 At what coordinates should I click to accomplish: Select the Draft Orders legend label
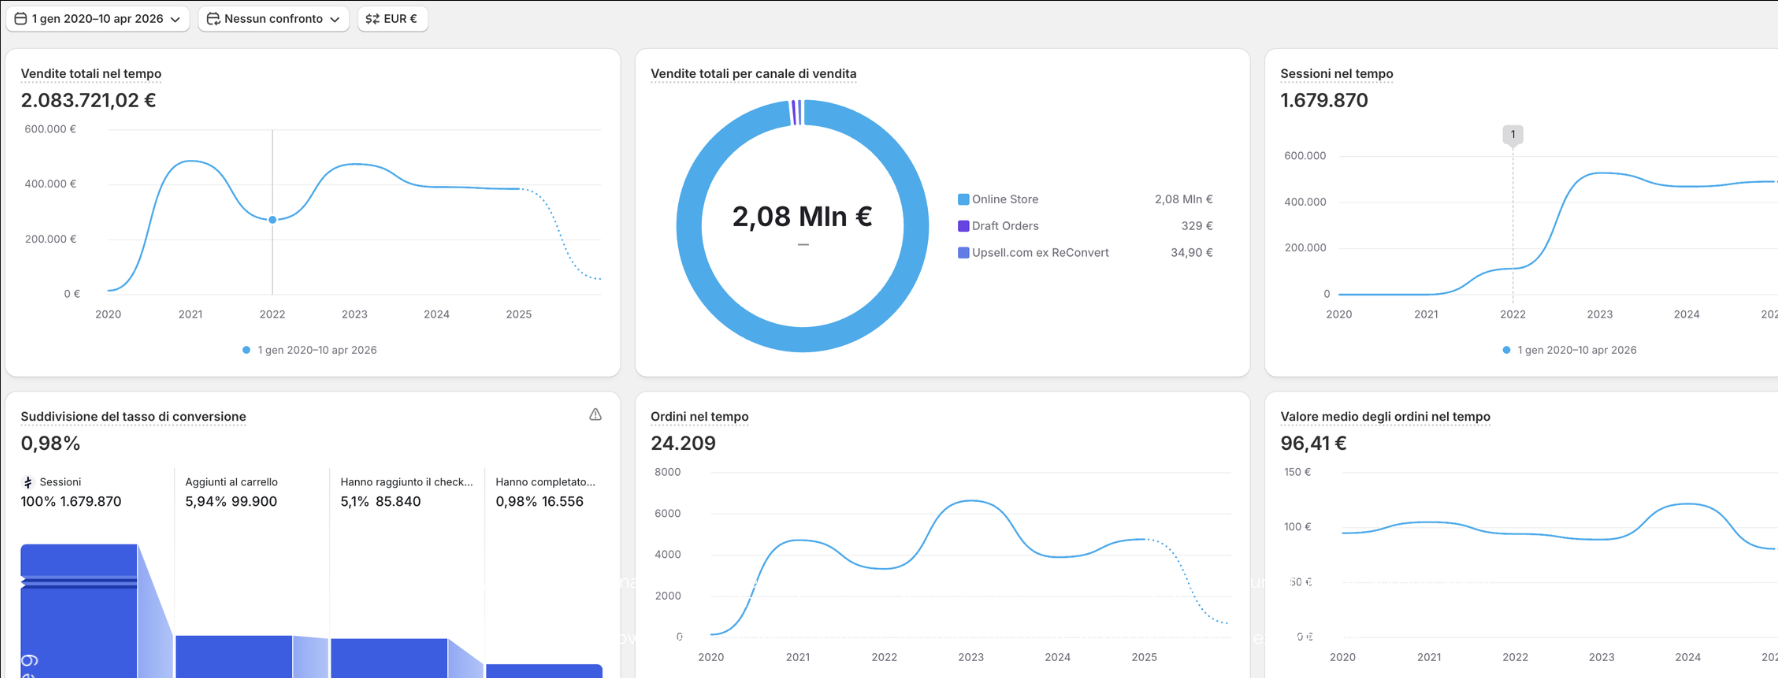point(1005,226)
